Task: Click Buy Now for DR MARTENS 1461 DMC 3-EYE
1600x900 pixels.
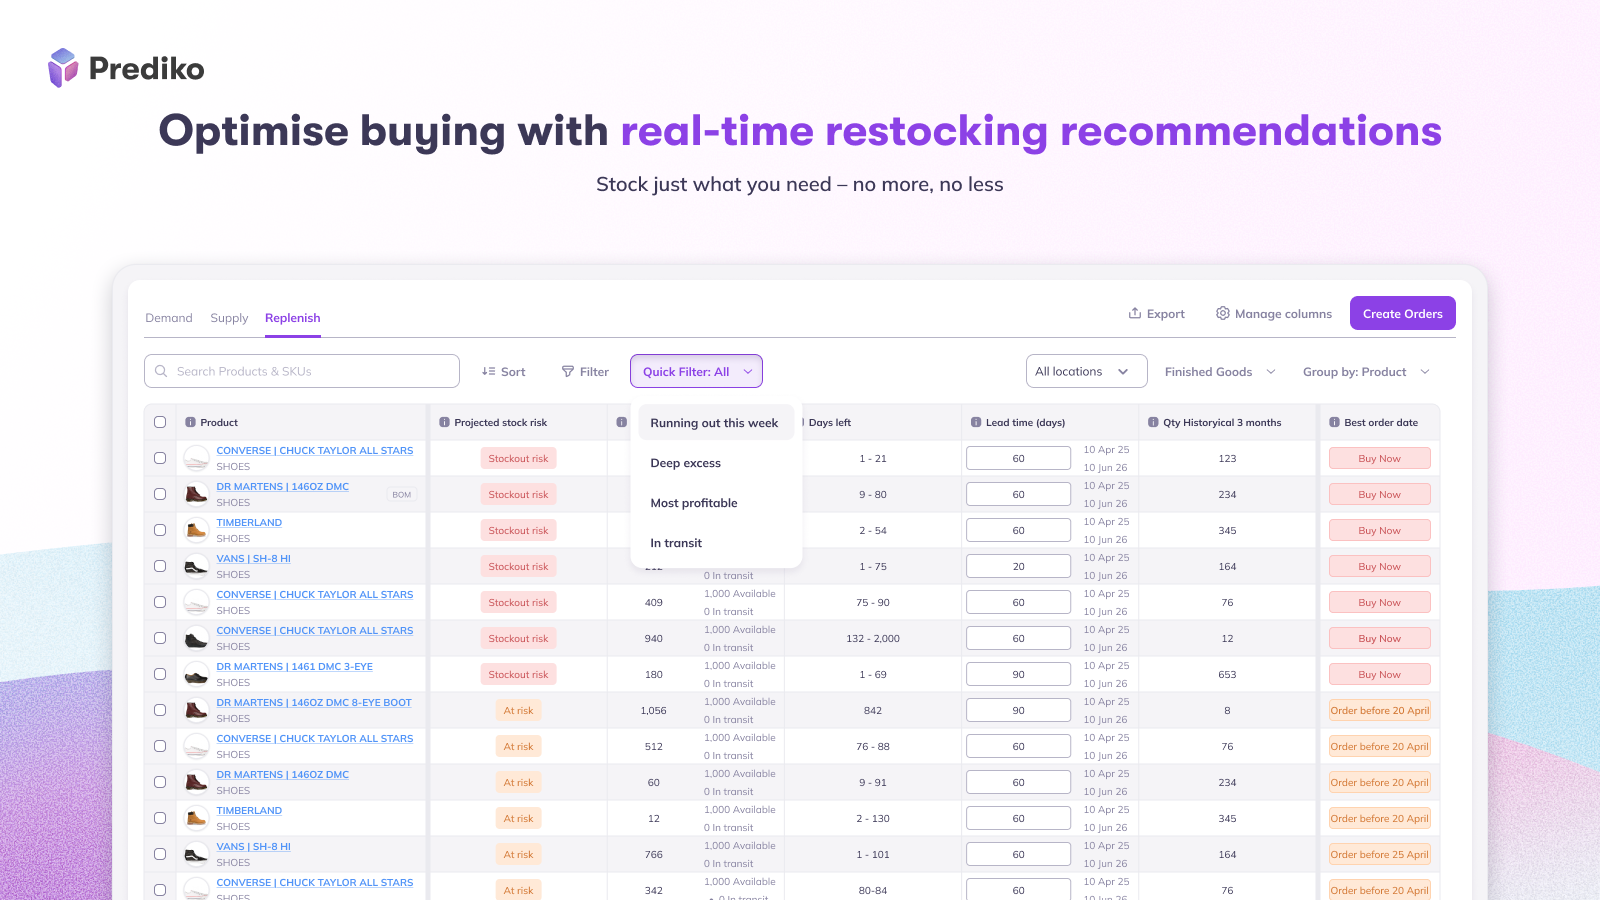Action: coord(1379,674)
